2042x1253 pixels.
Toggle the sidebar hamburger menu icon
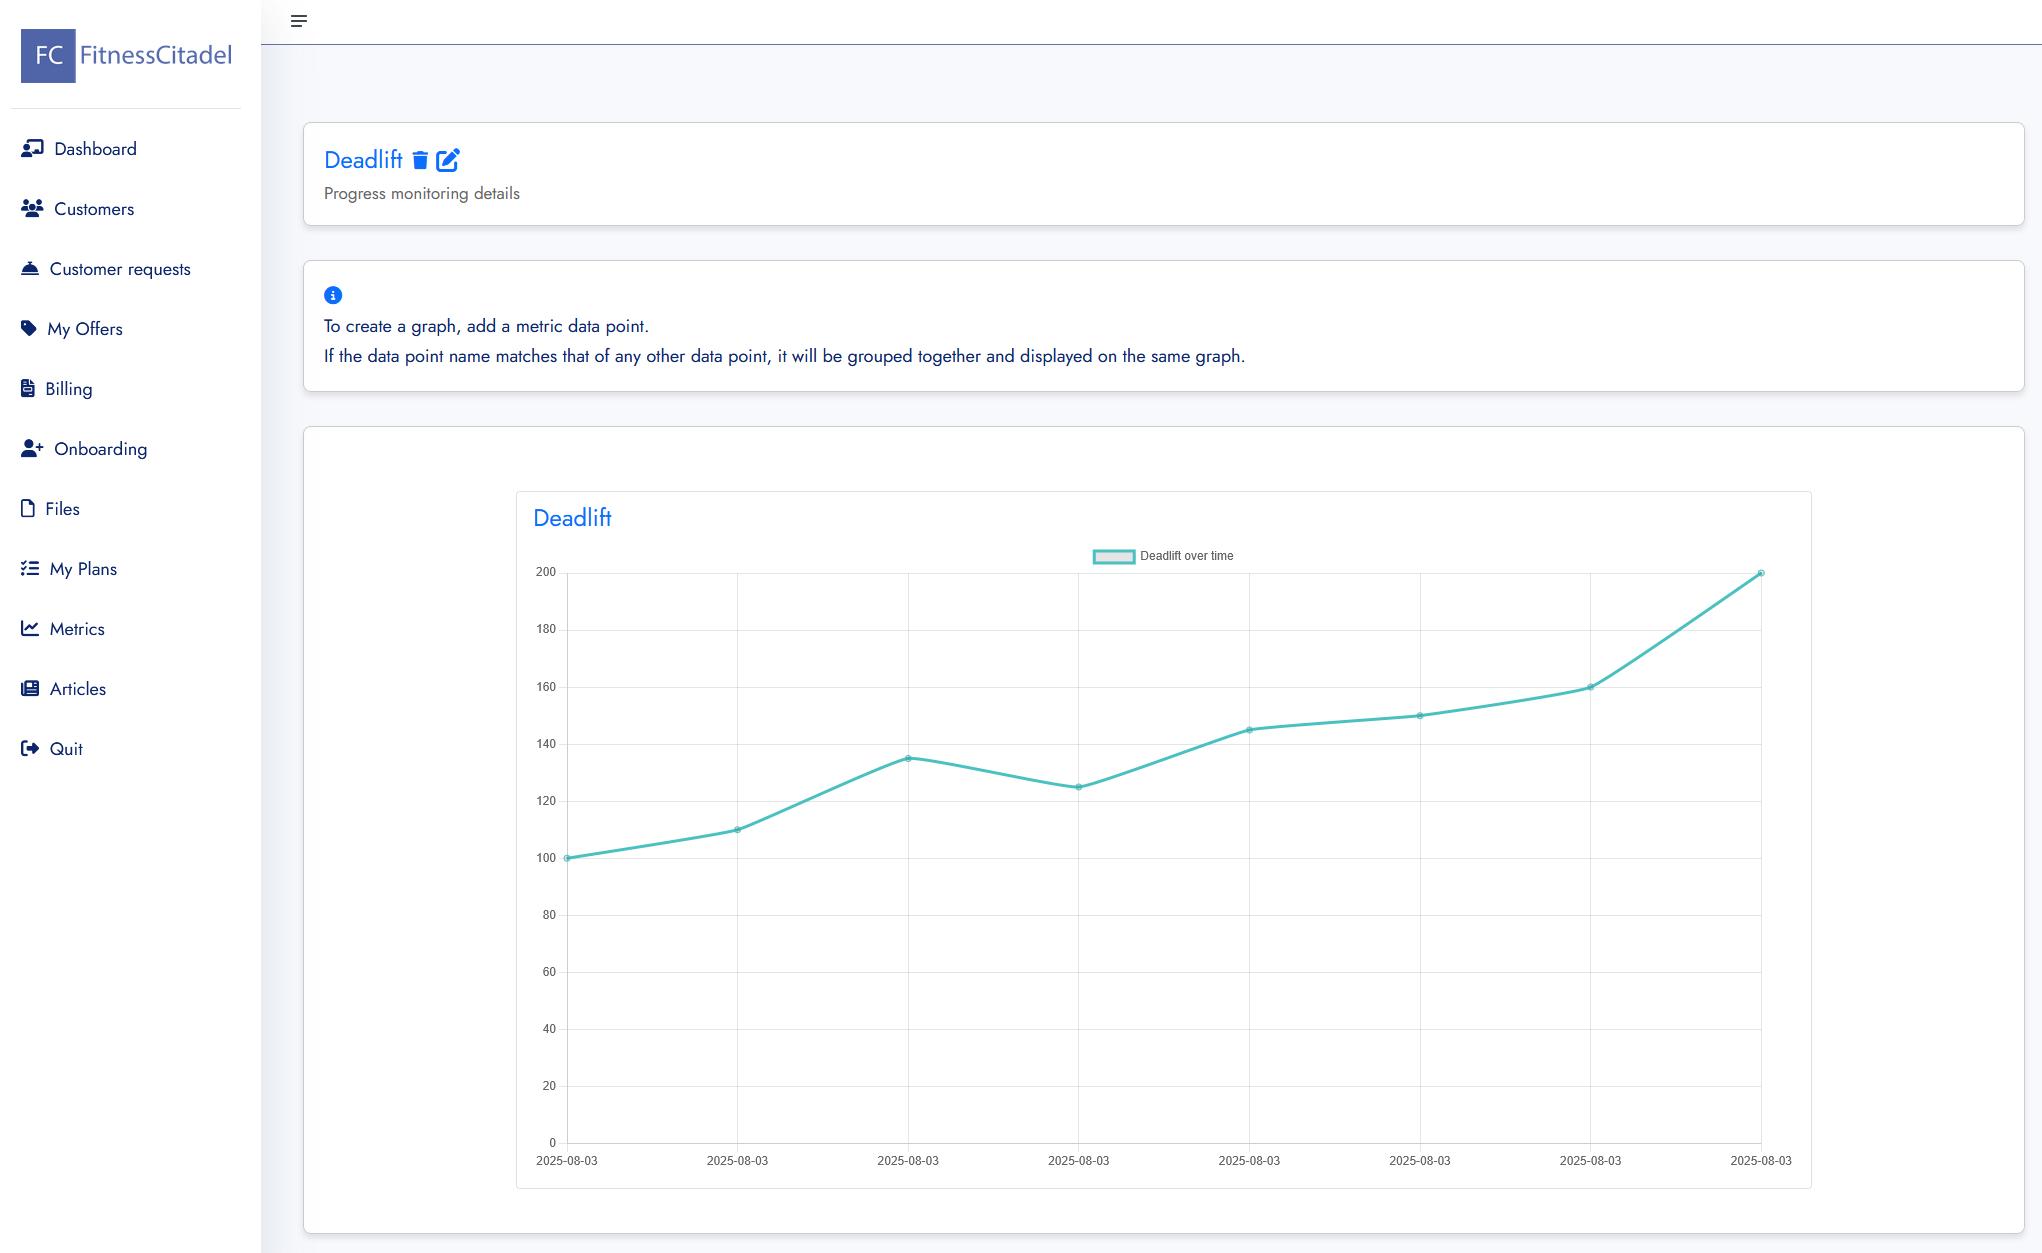[298, 21]
